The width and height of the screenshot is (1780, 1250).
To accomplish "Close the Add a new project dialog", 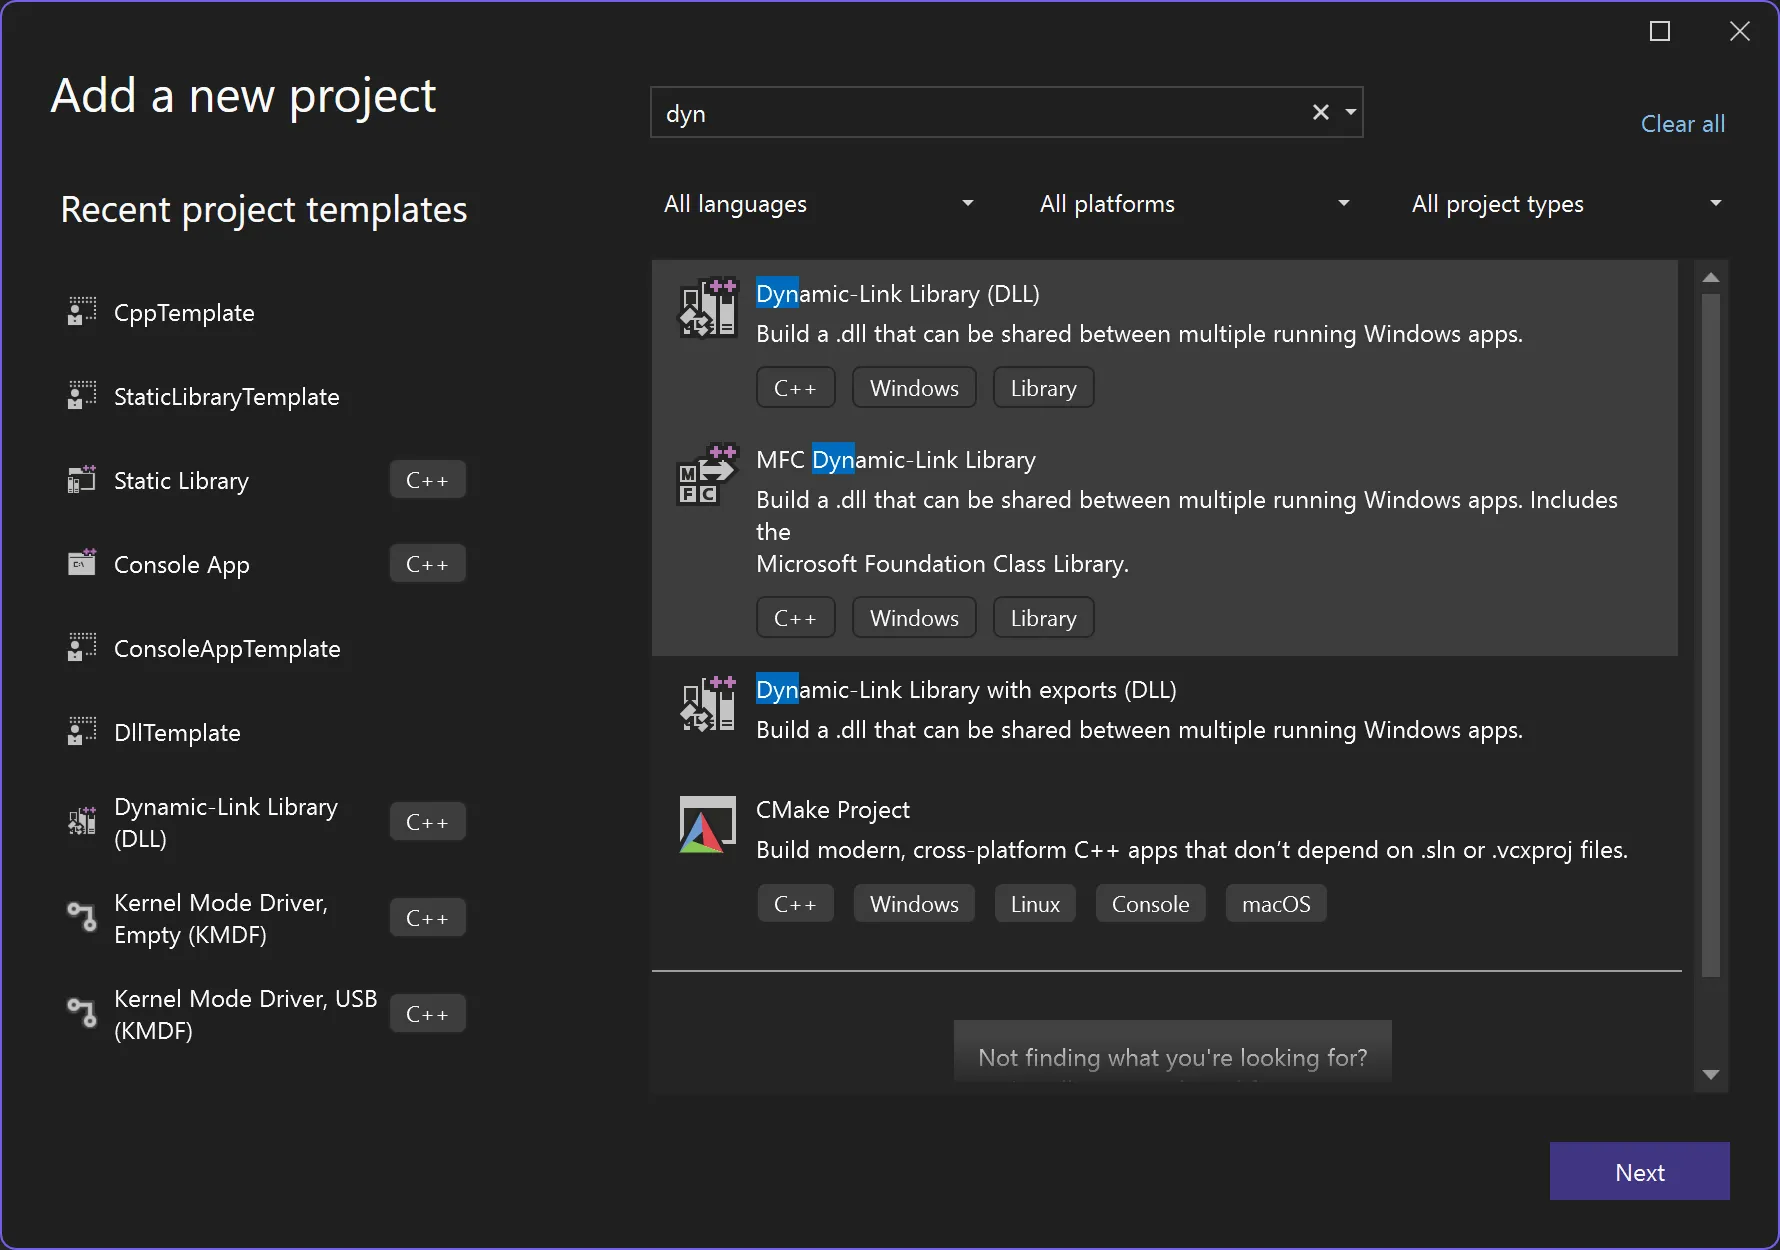I will pyautogui.click(x=1740, y=31).
